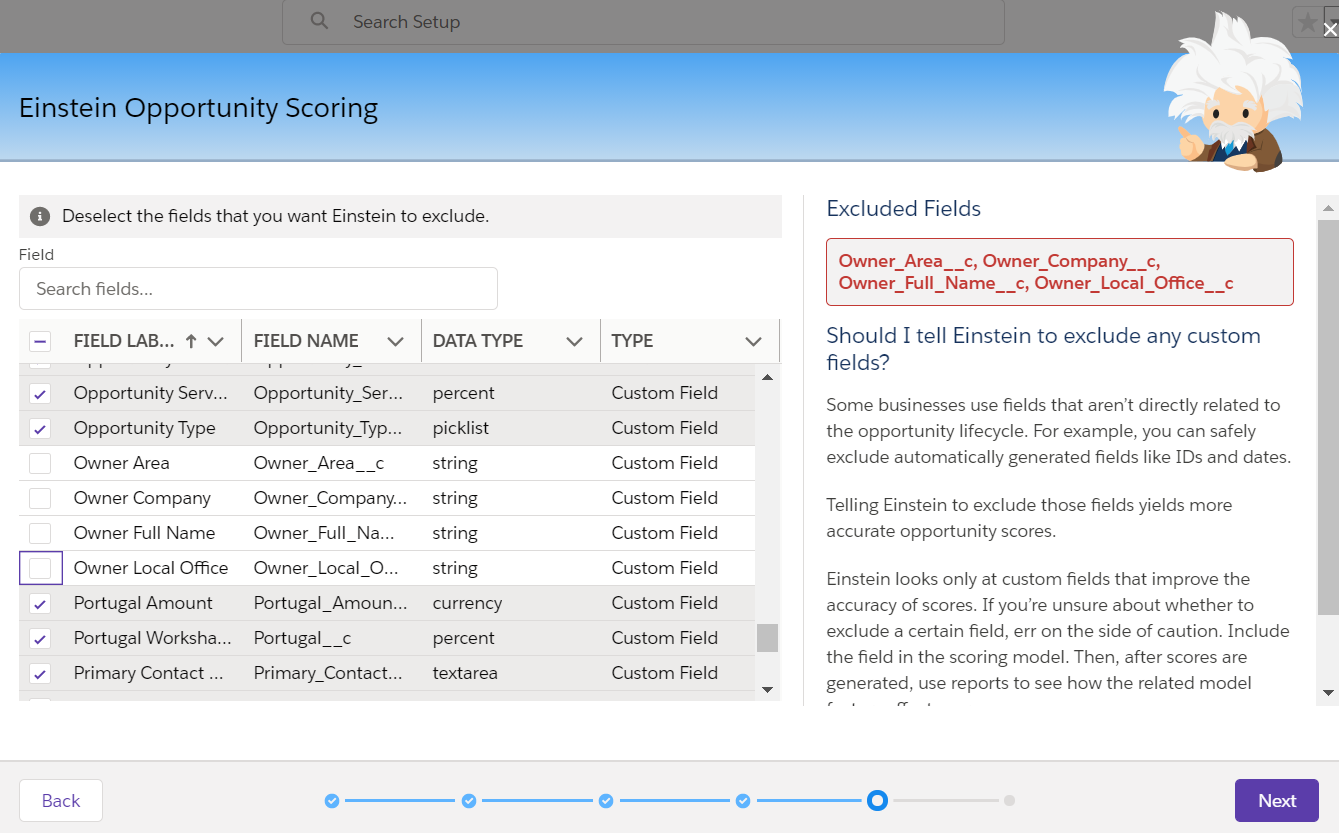Proceed with the Next button
Screen dimensions: 1339x833
(x=1277, y=800)
